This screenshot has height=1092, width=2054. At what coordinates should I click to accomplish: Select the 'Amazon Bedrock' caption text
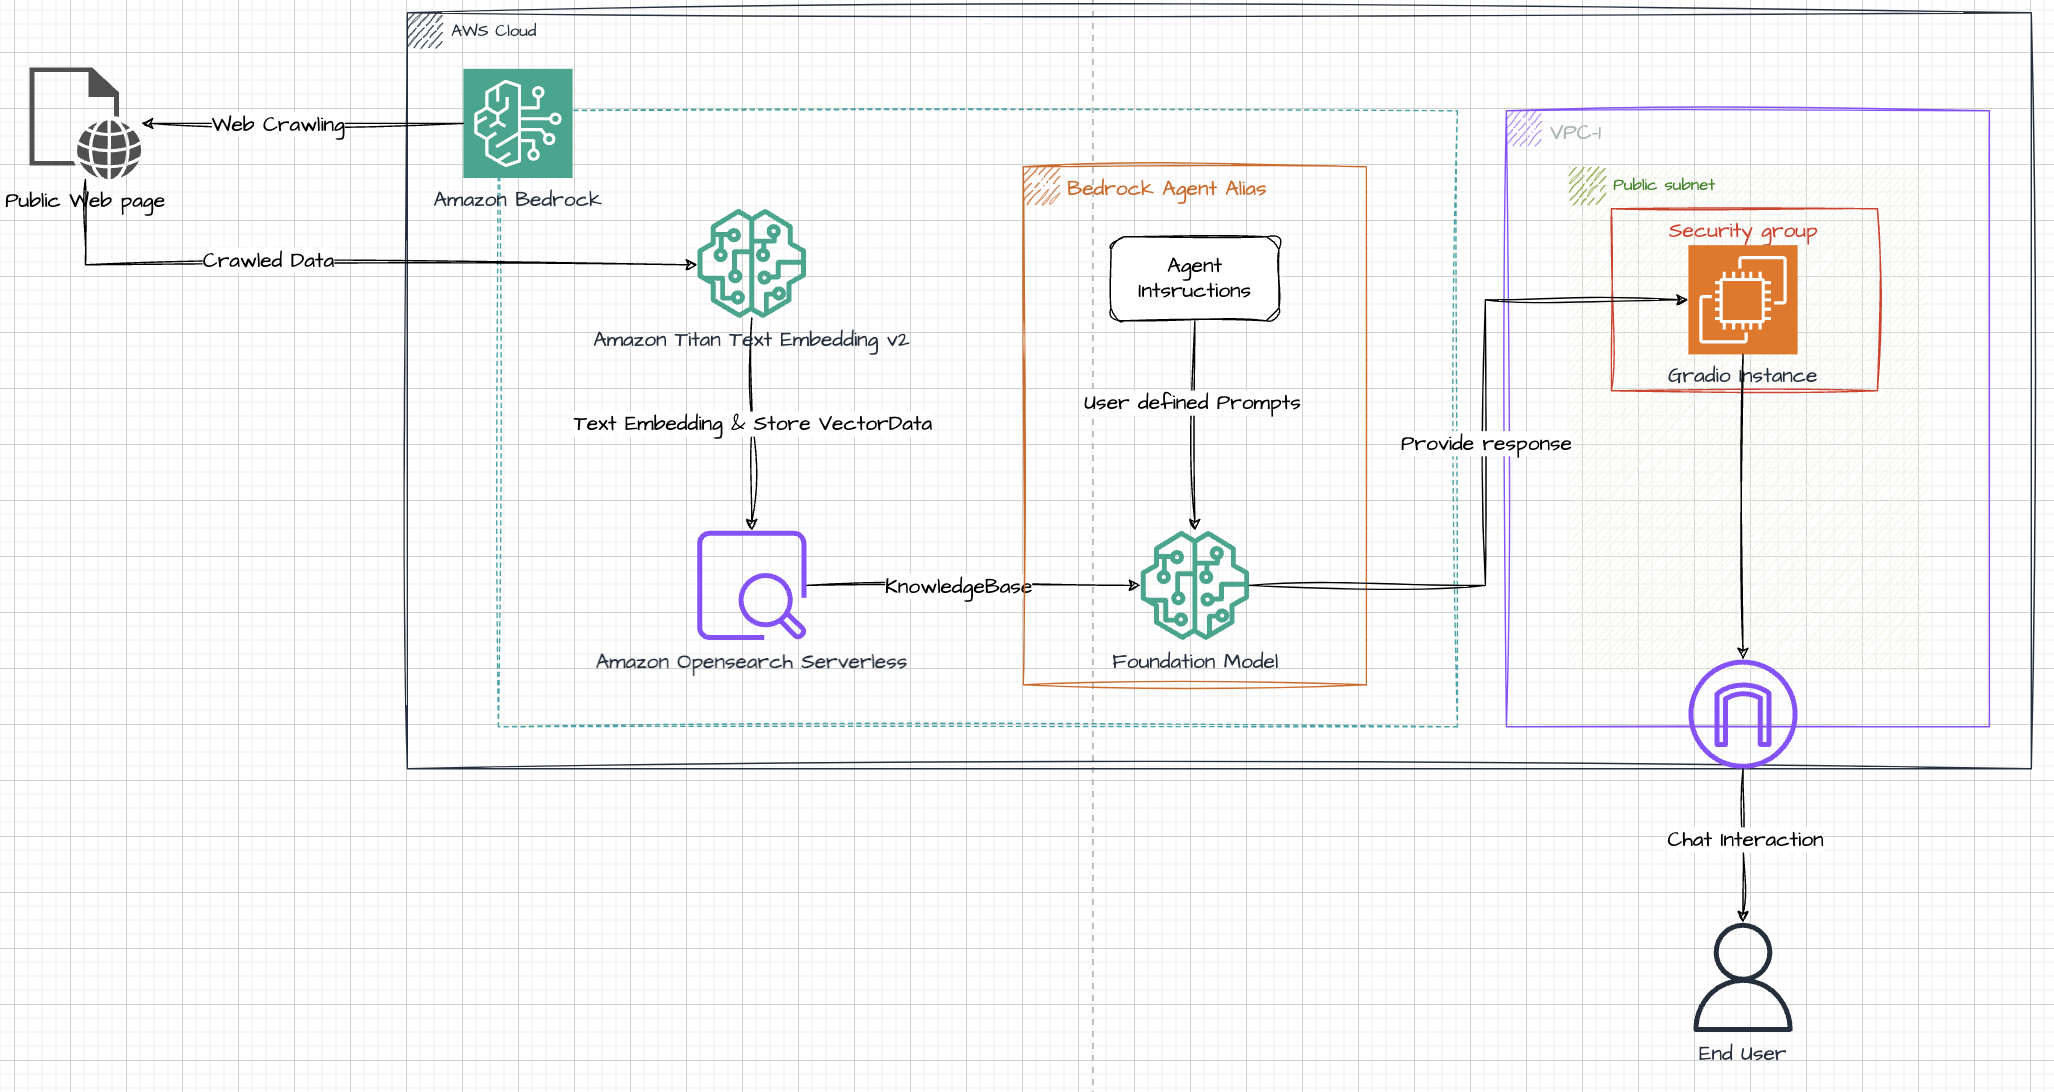pyautogui.click(x=517, y=199)
